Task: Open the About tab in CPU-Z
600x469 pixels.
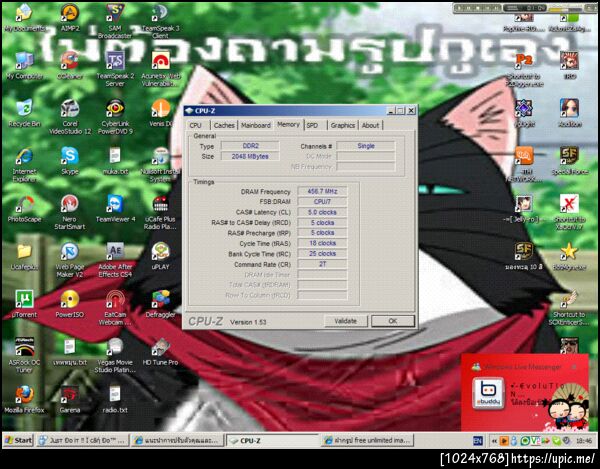Action: (x=370, y=125)
